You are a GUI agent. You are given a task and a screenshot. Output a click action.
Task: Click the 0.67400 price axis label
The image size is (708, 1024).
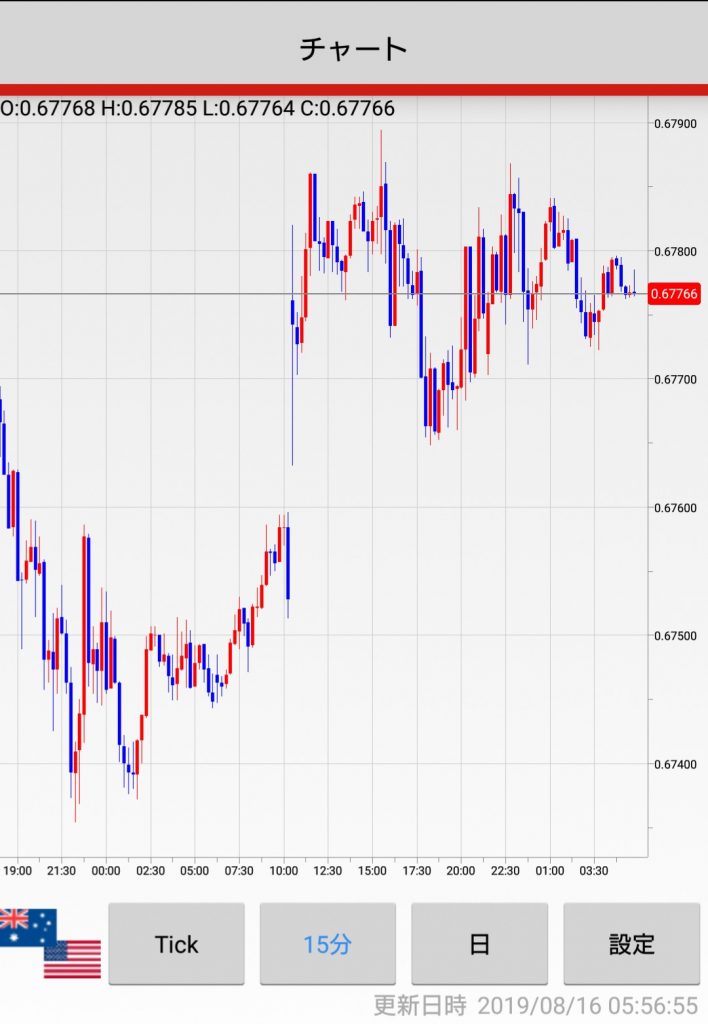click(x=675, y=764)
